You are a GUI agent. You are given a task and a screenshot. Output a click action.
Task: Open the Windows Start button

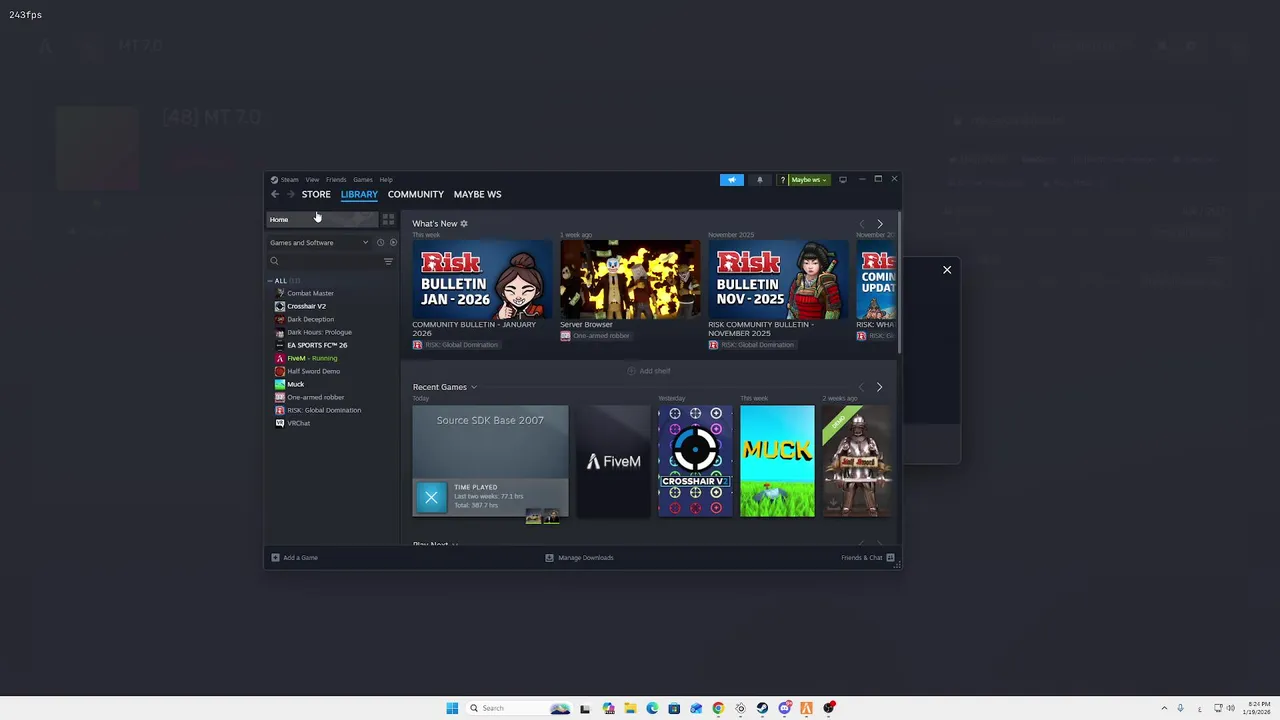(452, 708)
